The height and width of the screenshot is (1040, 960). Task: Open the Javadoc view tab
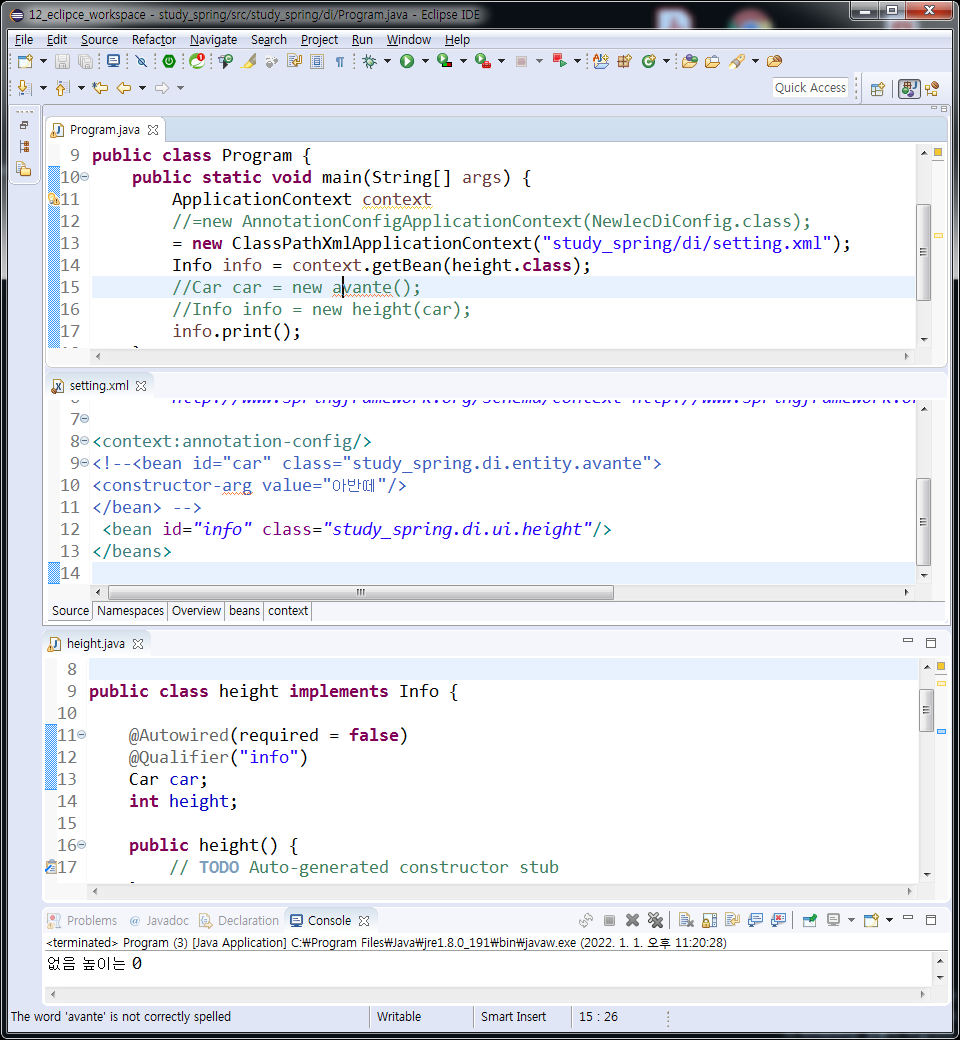(x=159, y=921)
